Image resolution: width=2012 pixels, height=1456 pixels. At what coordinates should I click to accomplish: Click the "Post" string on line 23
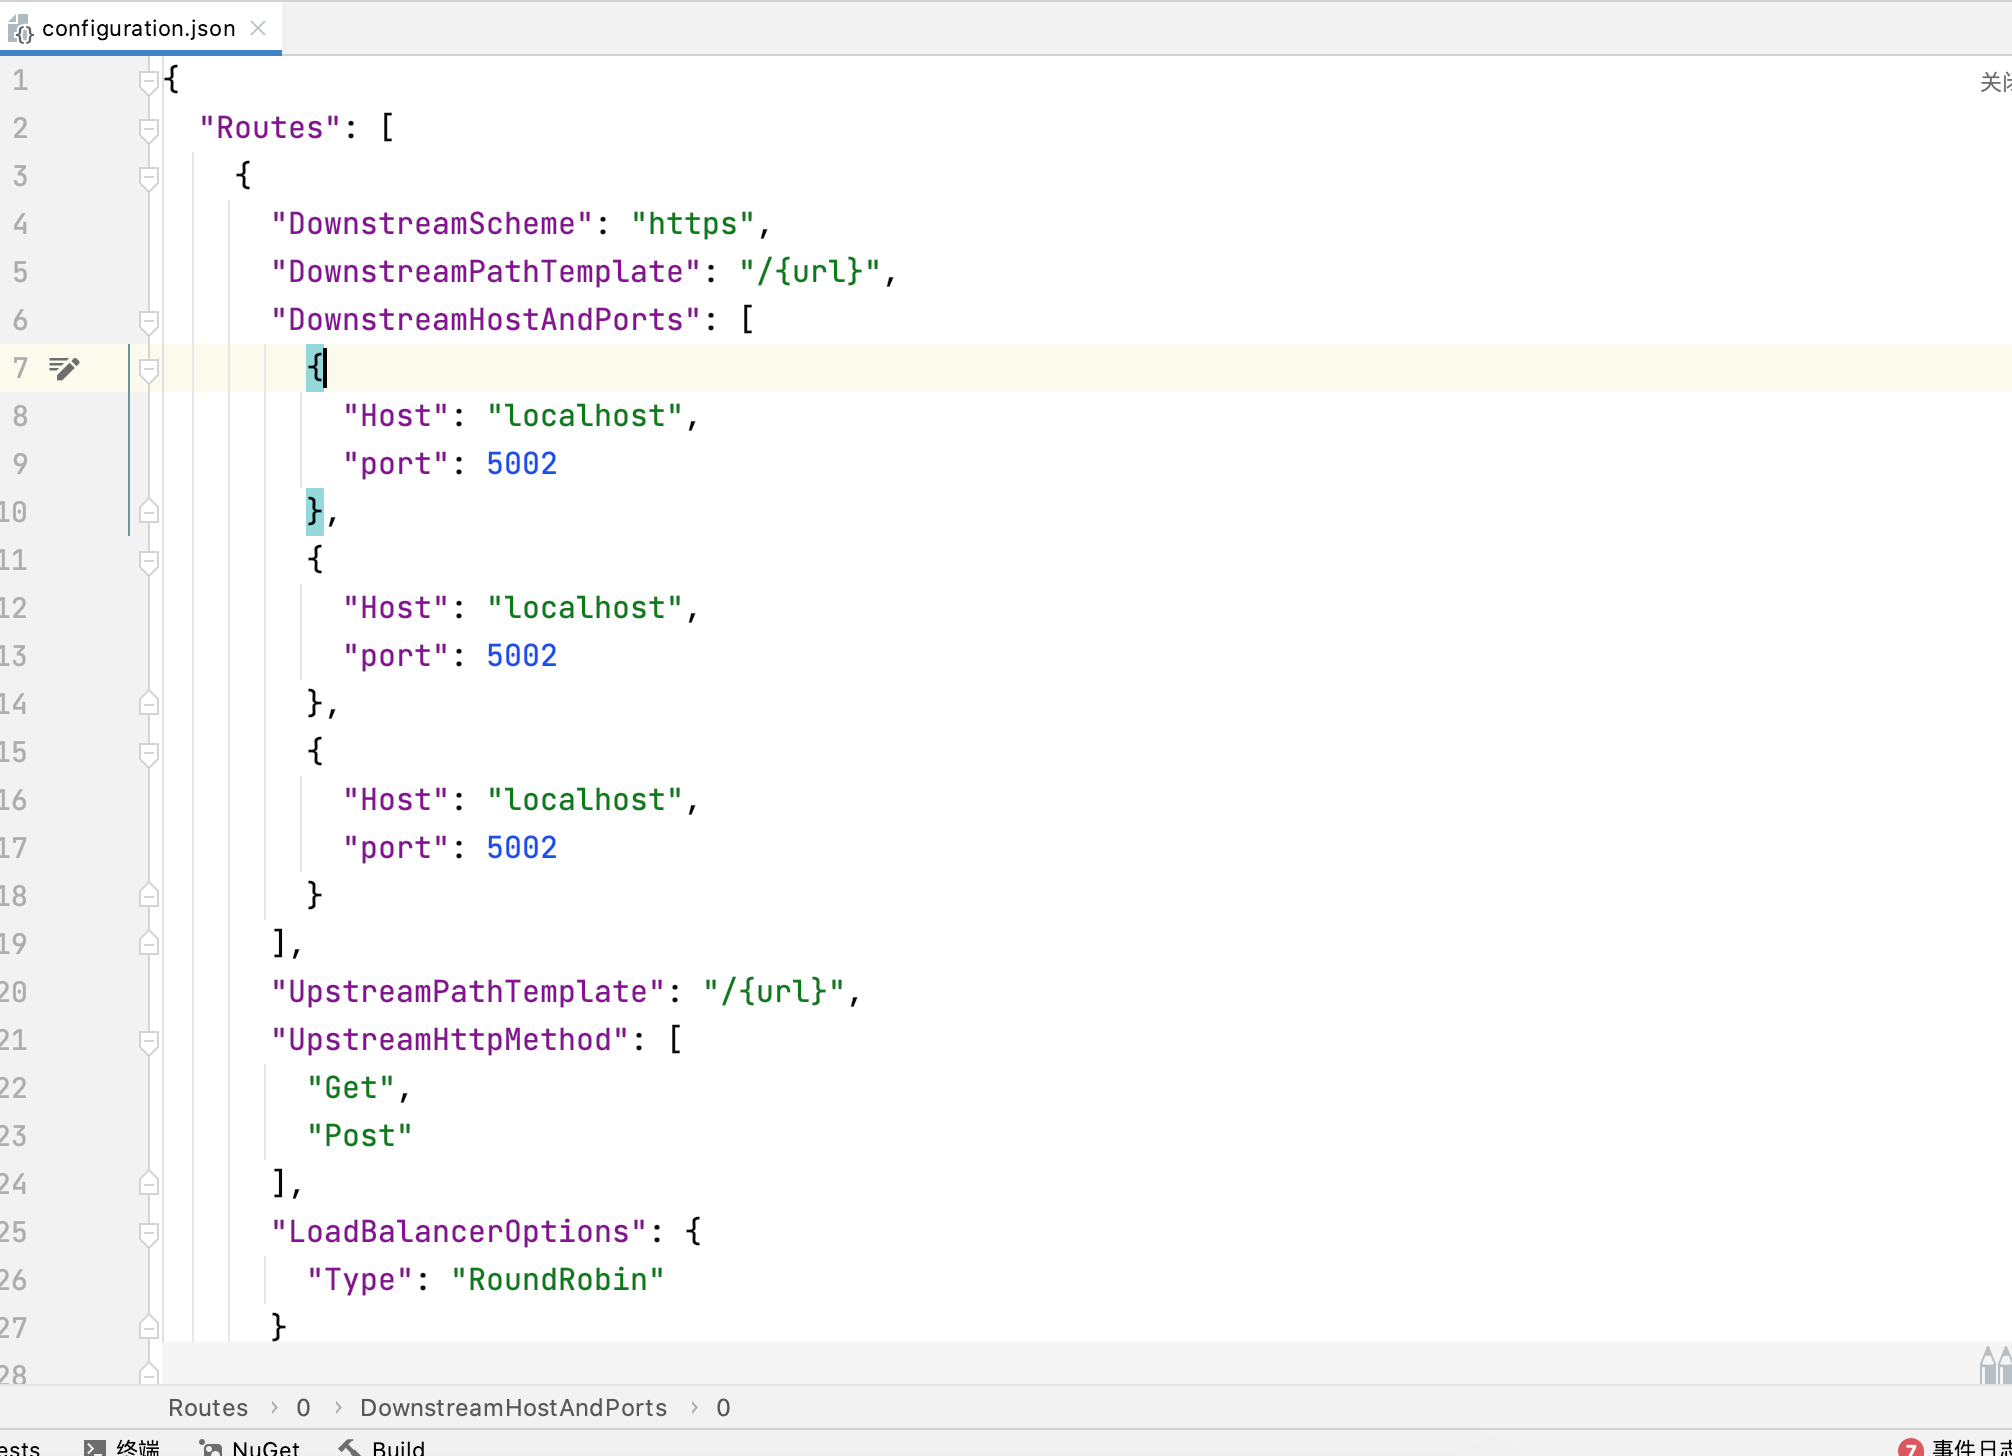360,1136
